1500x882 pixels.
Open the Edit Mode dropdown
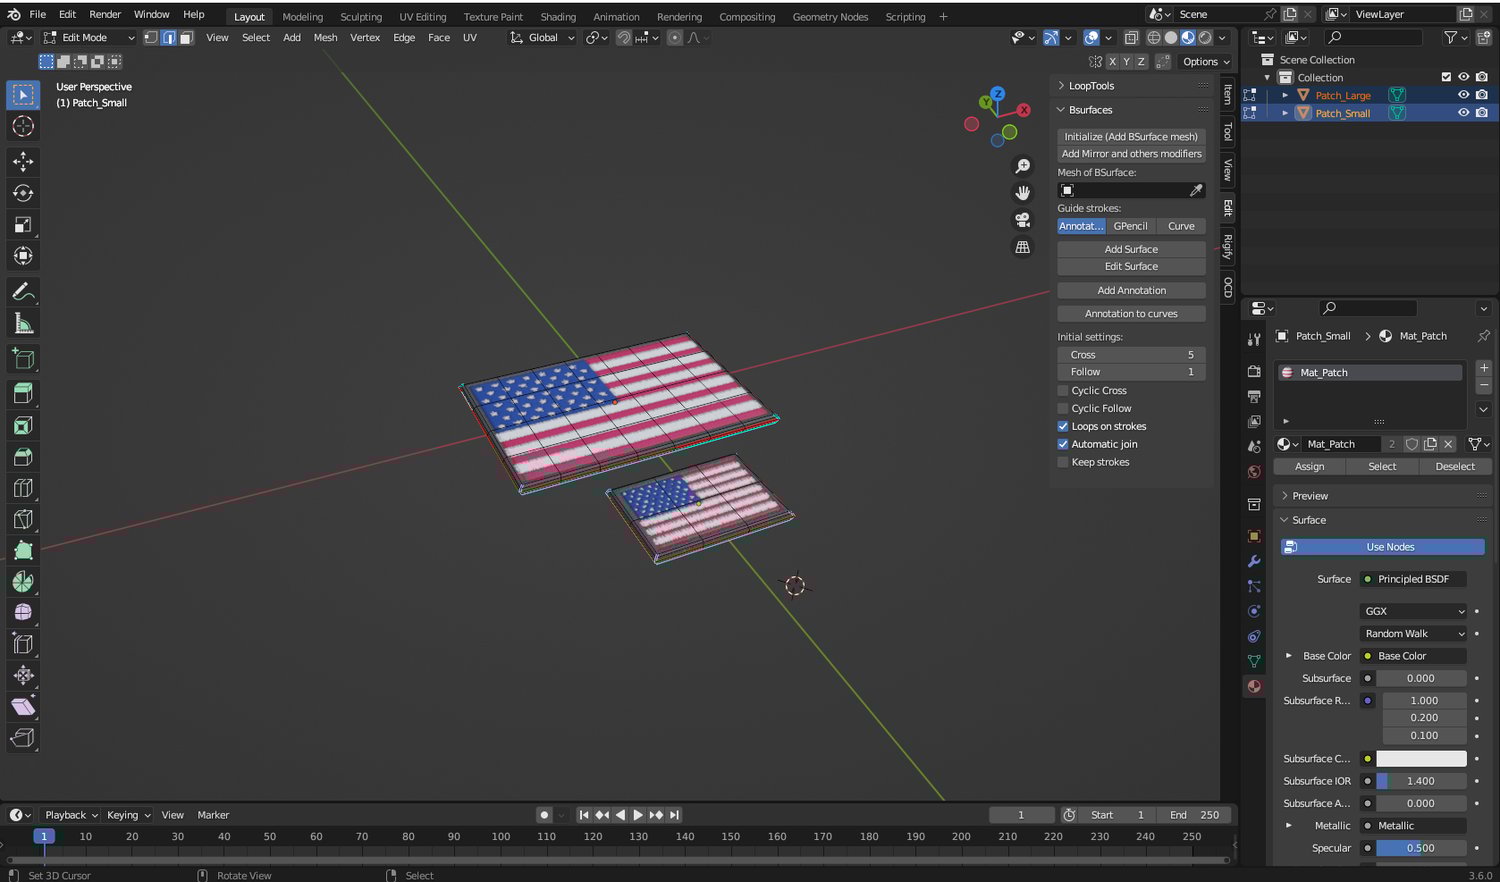coord(90,37)
